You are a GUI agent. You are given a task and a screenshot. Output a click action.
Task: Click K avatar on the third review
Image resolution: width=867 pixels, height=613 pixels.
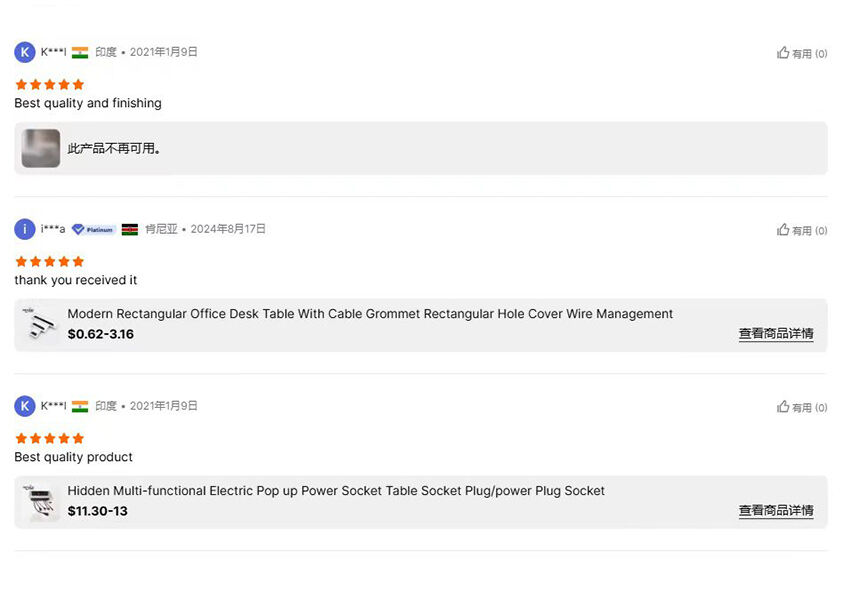24,406
